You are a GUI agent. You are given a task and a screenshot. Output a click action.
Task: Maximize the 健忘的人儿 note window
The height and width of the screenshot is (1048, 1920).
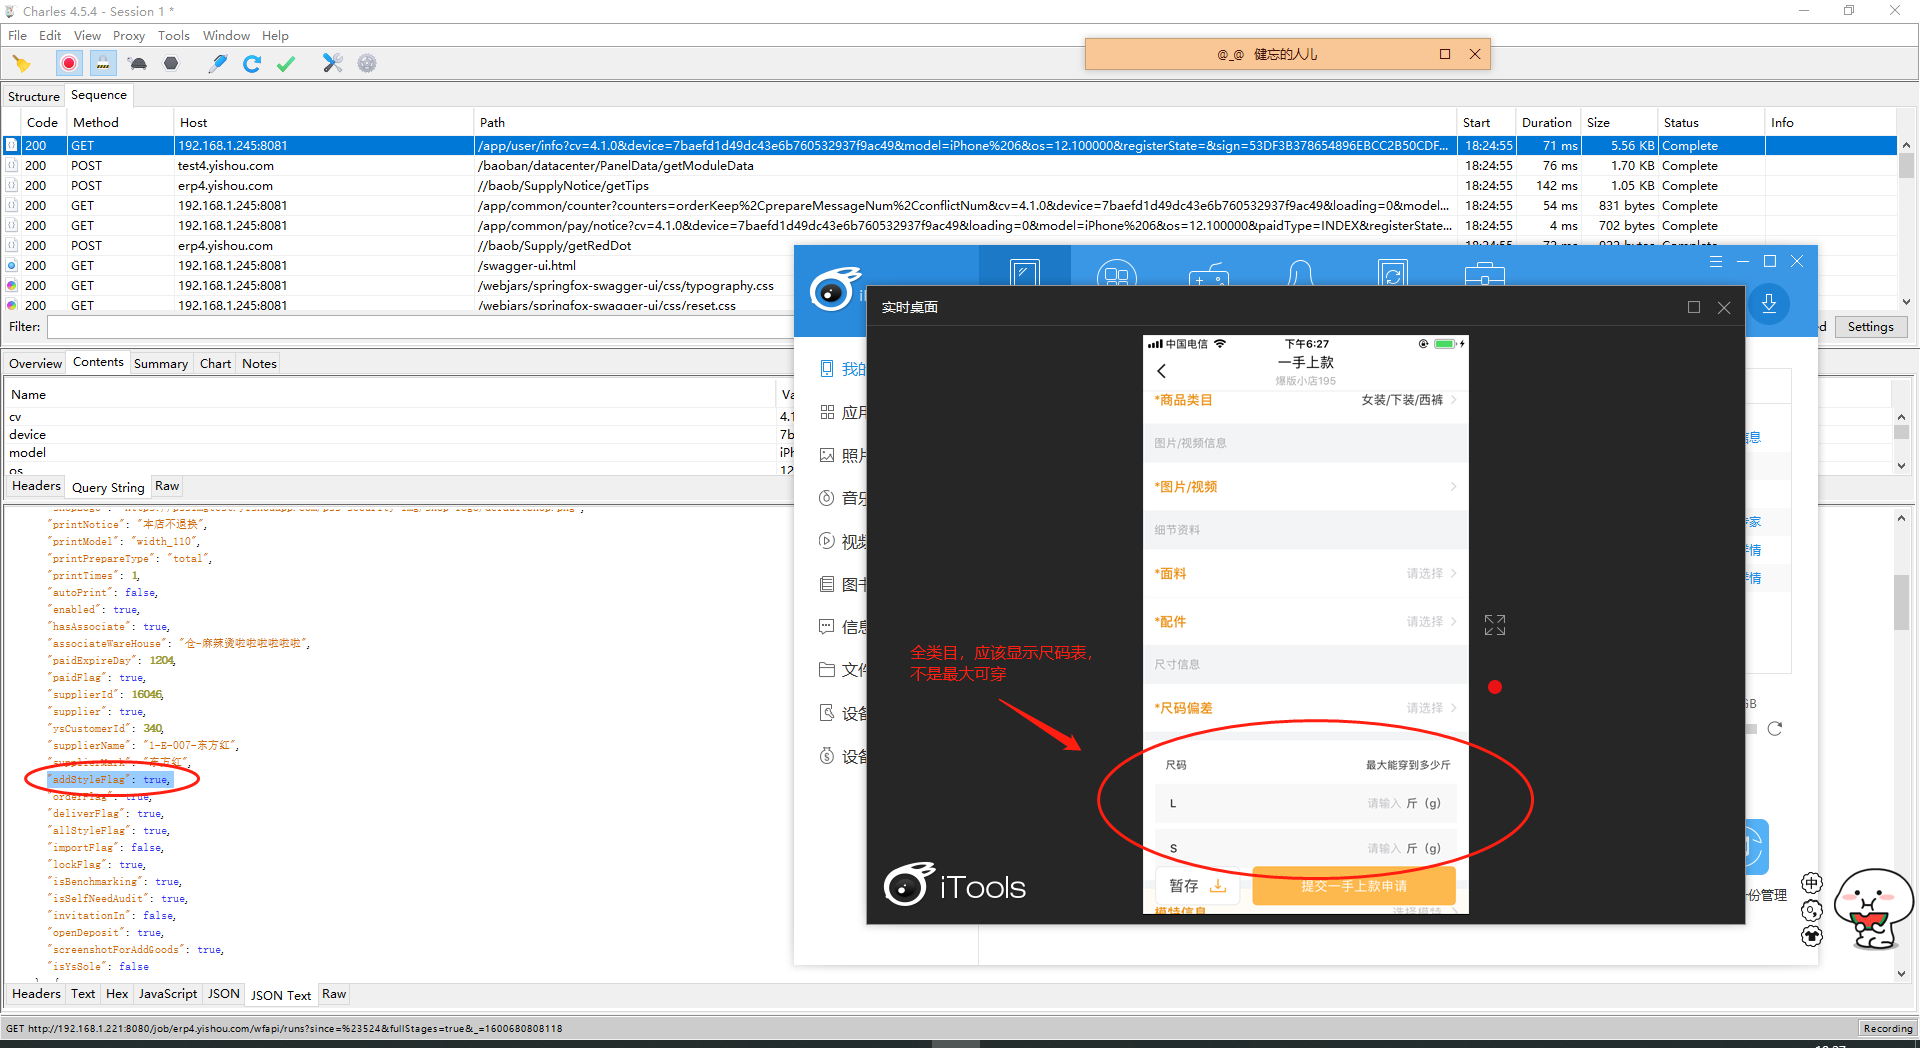point(1445,54)
